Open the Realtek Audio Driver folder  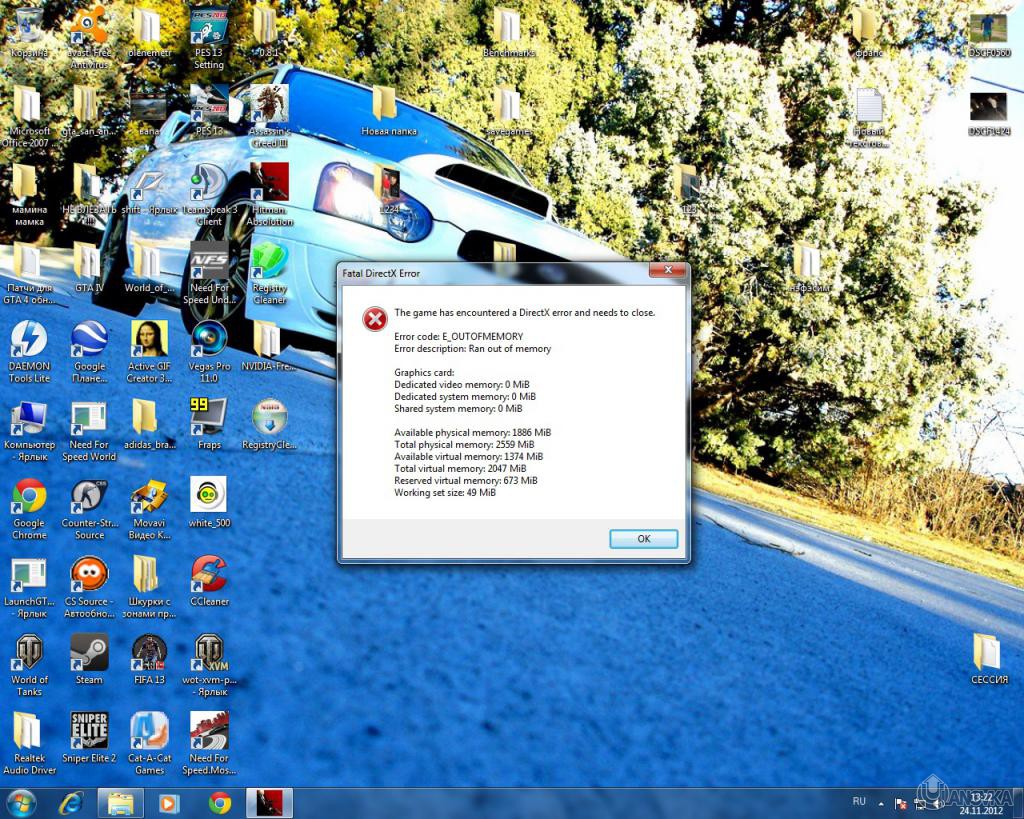coord(29,743)
